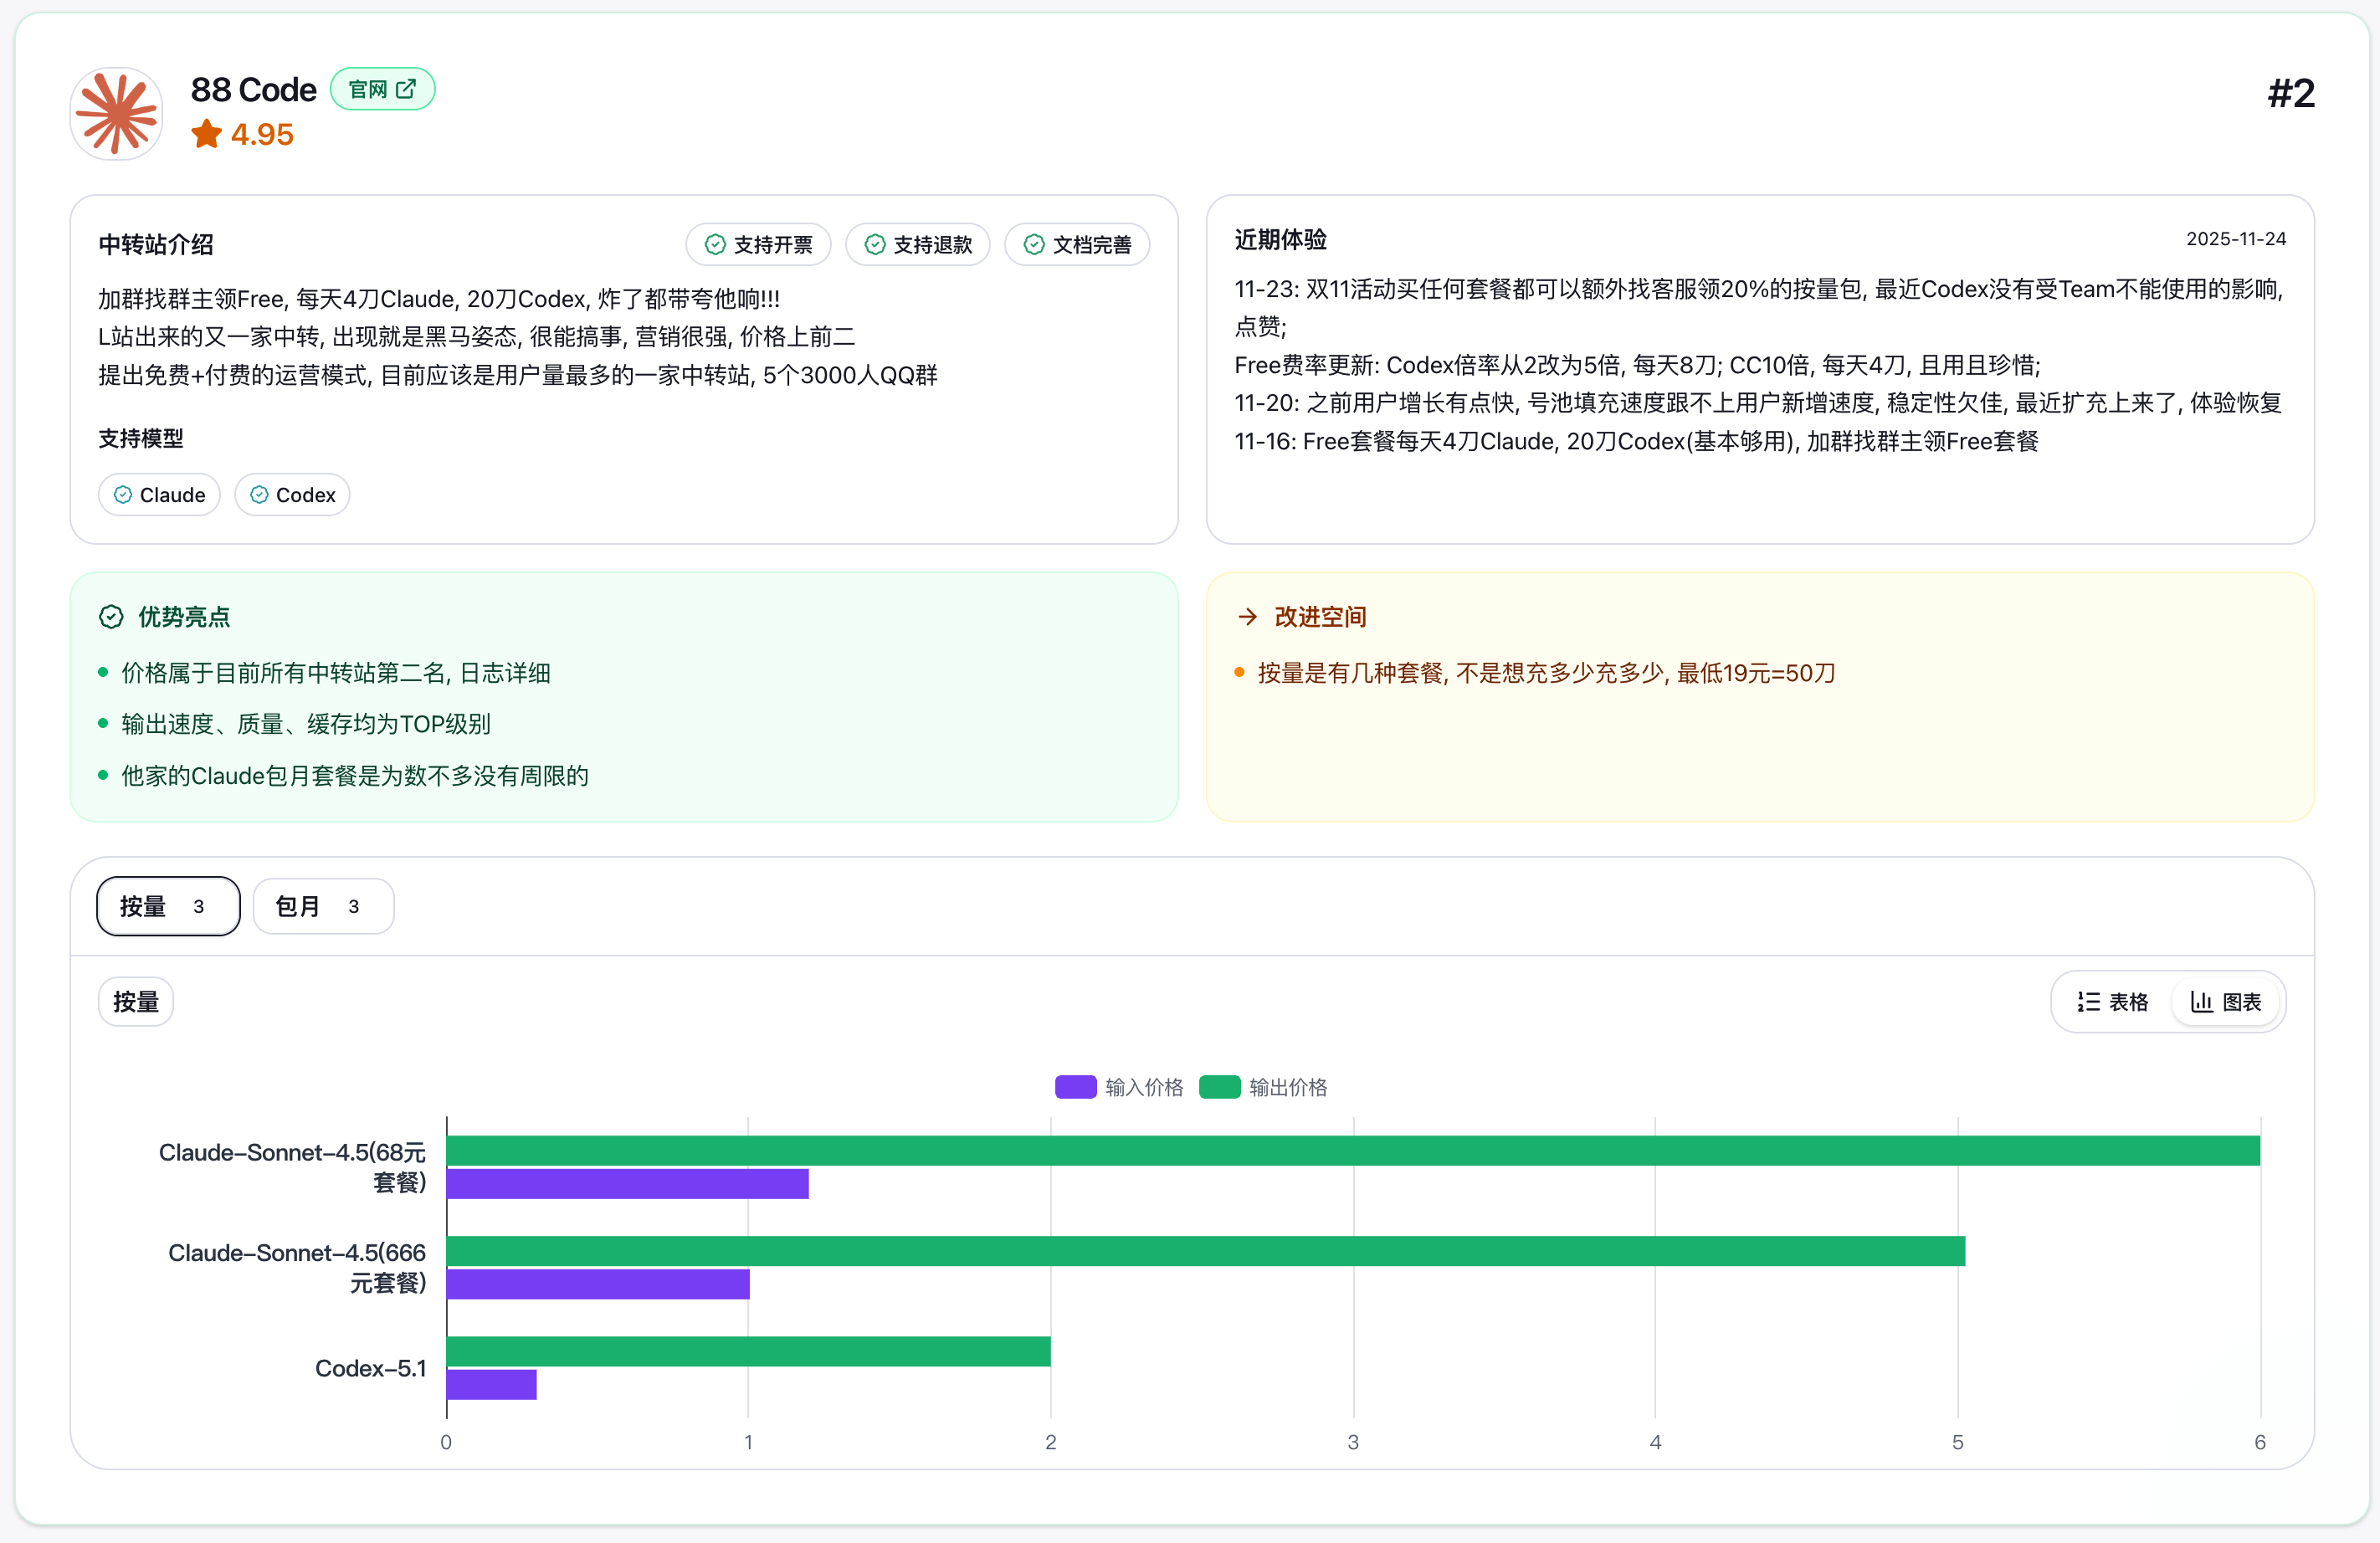Click the 优势亮点 checkmark circle icon

[111, 617]
